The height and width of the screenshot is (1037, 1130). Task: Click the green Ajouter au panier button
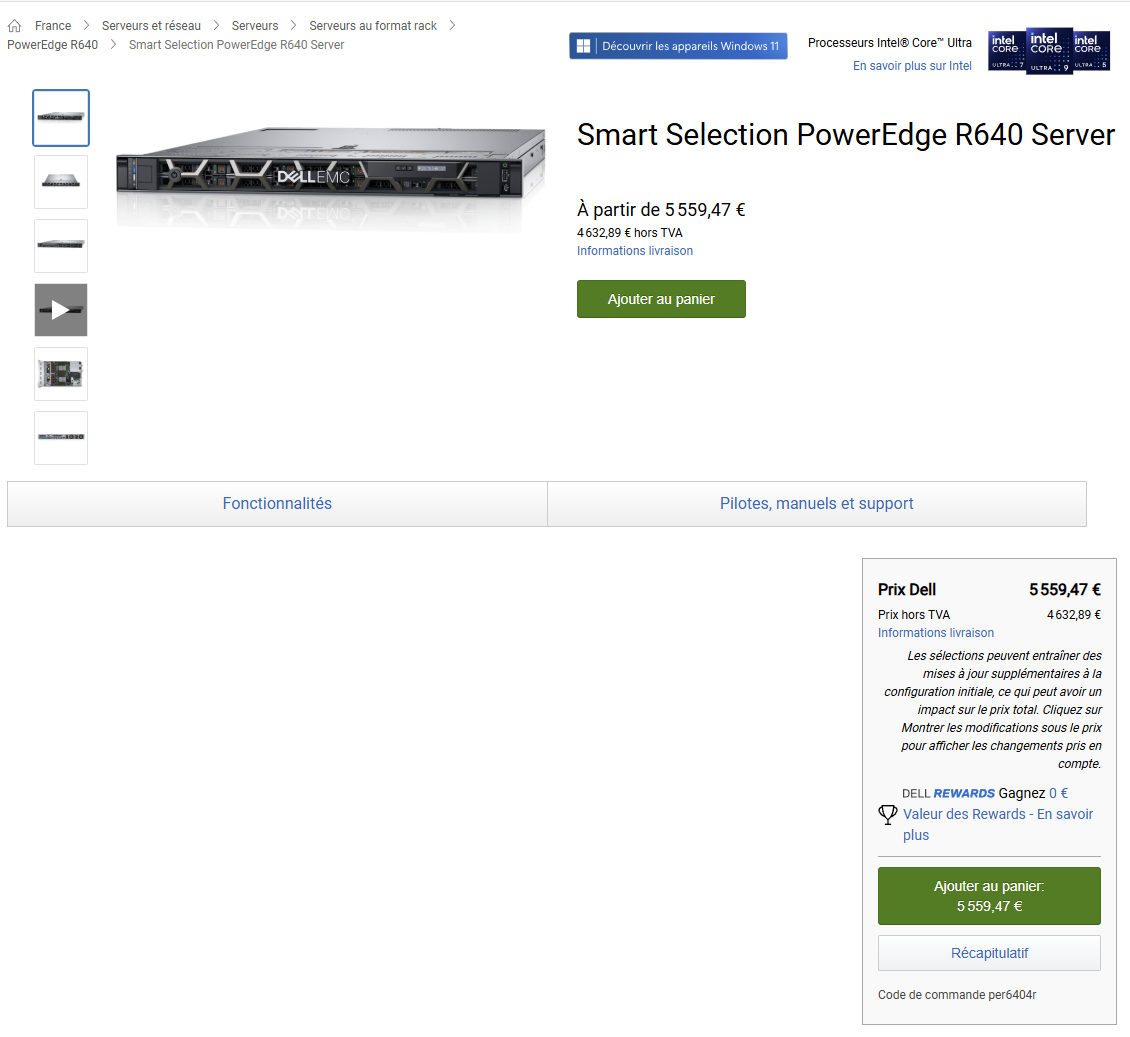click(x=661, y=299)
